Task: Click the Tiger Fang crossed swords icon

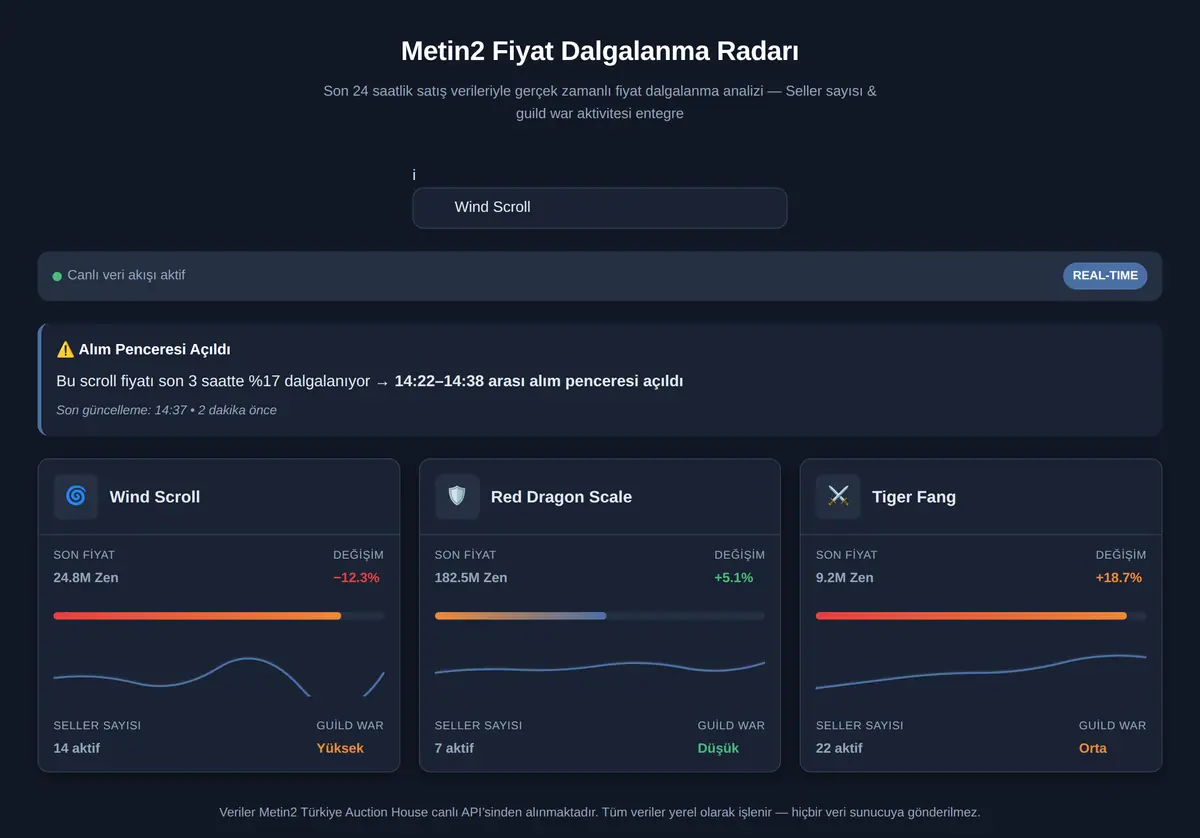Action: pyautogui.click(x=838, y=496)
